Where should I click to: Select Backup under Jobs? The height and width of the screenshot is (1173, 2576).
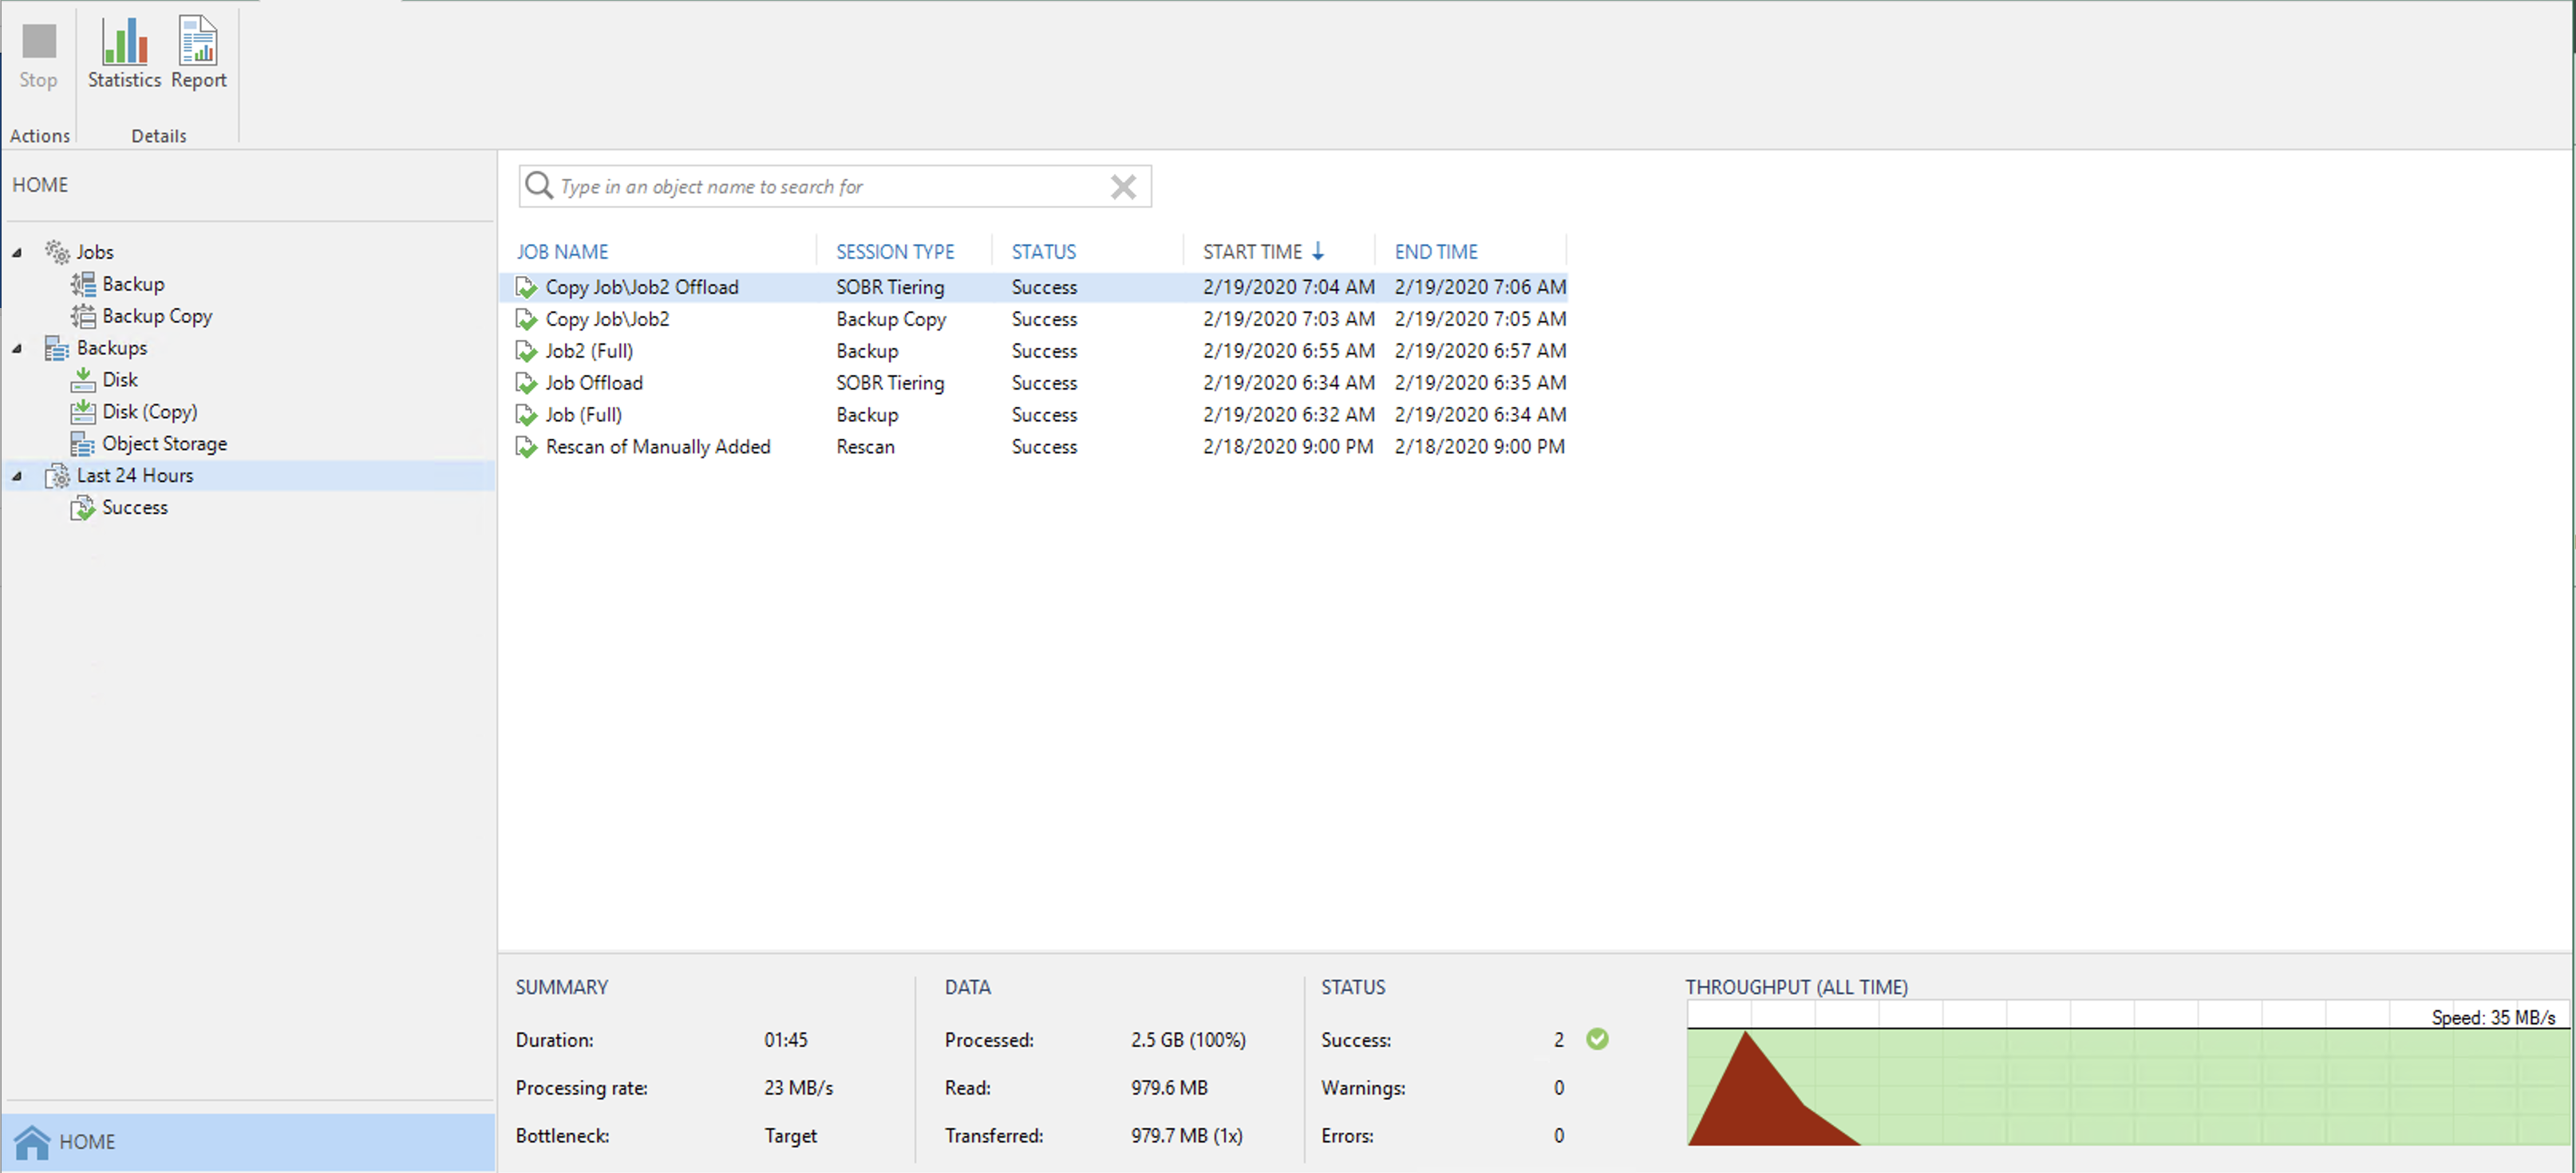coord(133,284)
